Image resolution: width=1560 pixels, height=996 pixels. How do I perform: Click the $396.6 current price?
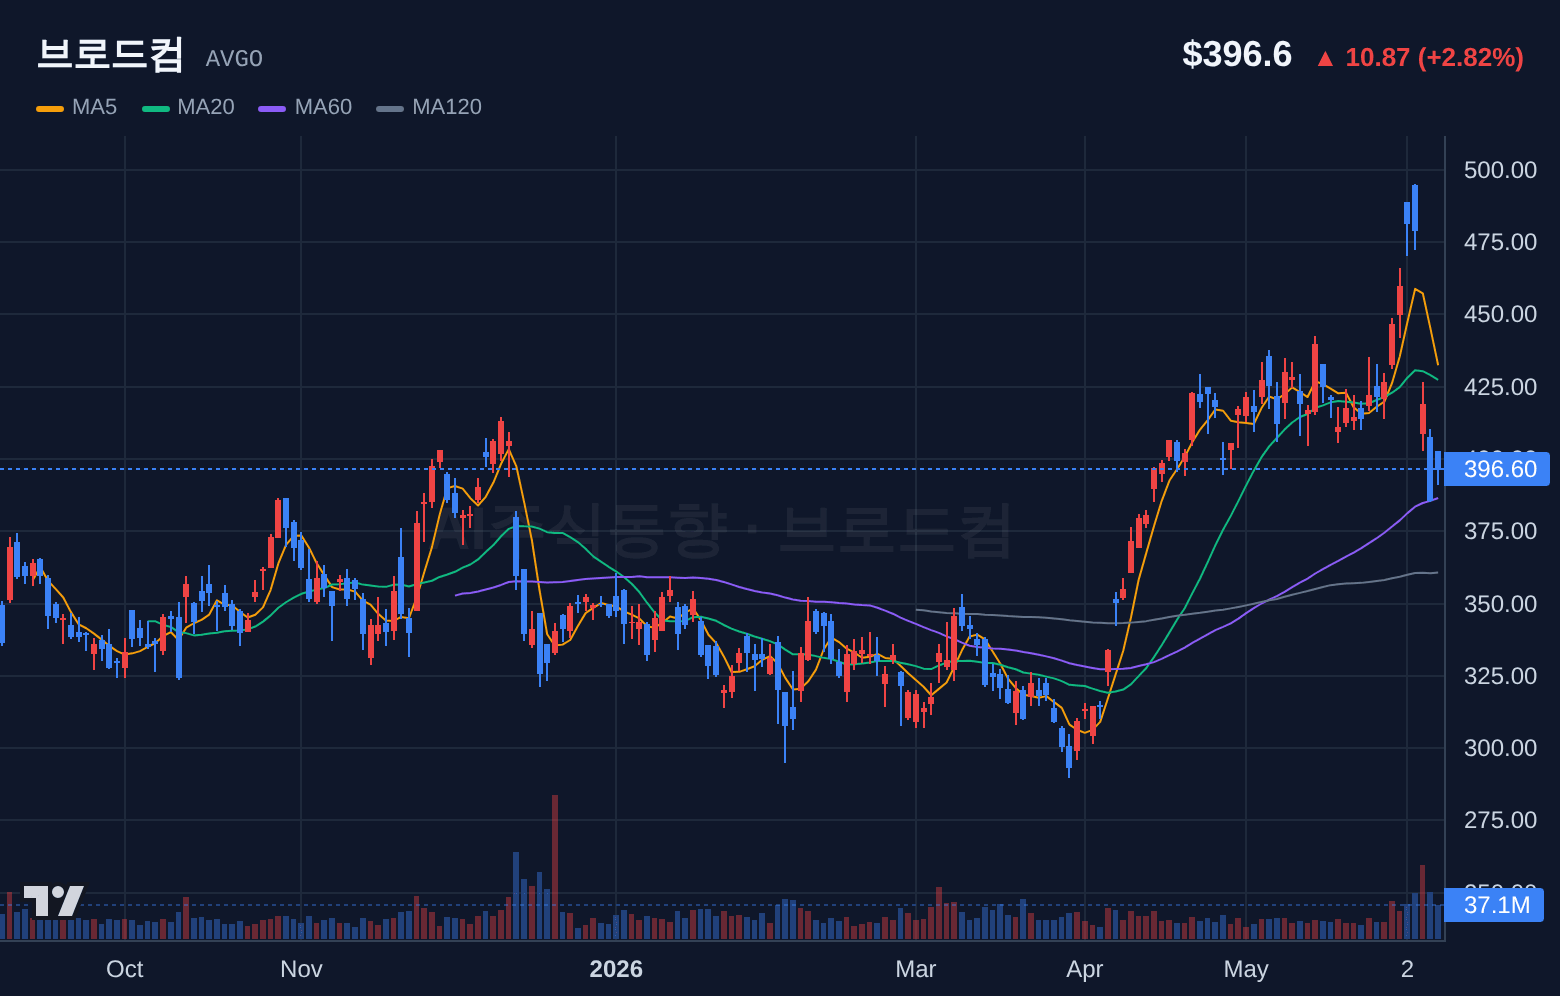point(1237,55)
